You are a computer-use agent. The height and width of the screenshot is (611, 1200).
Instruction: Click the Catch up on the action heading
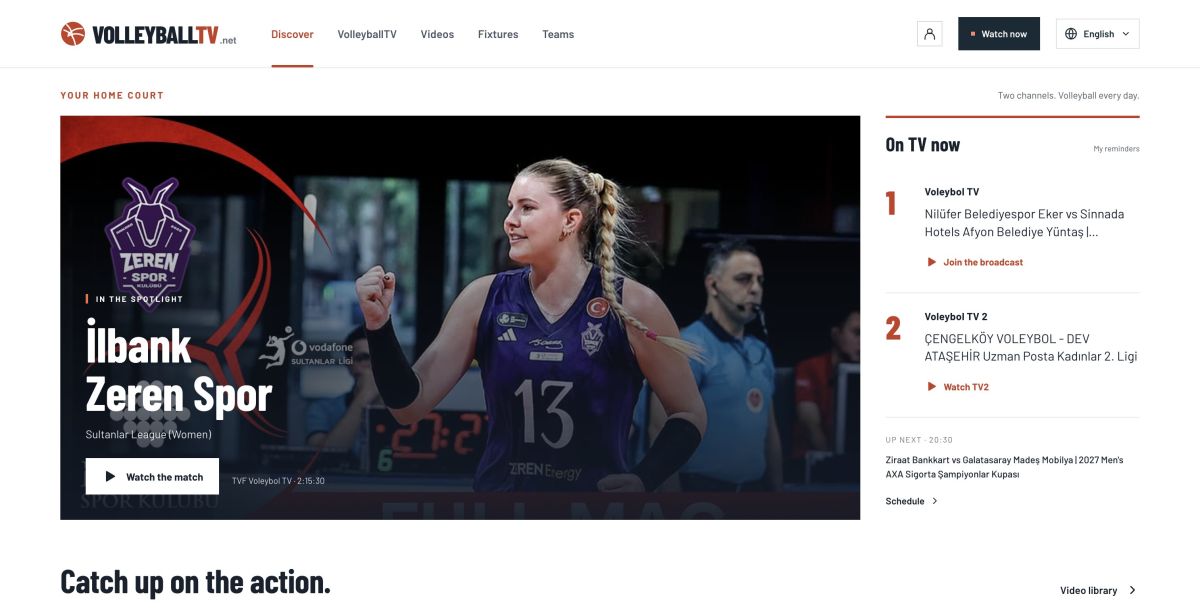pos(195,582)
